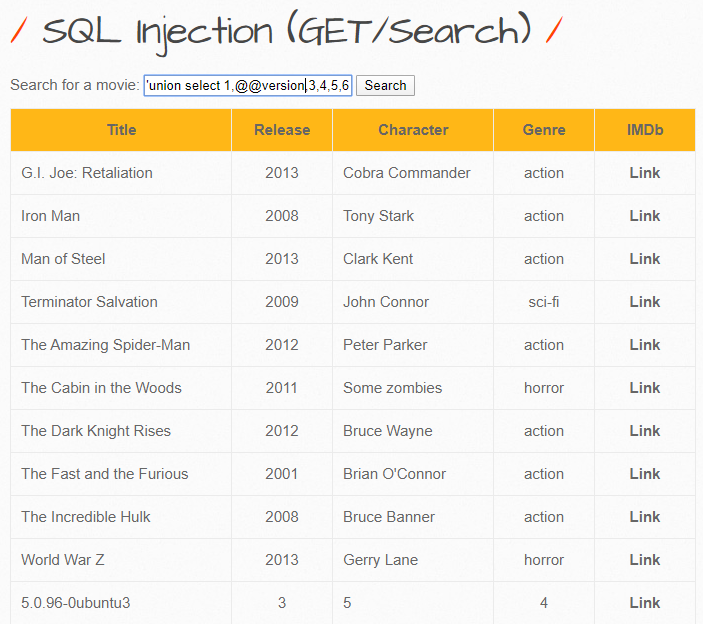Image resolution: width=703 pixels, height=624 pixels.
Task: Select the 'Terminator Salvation' title cell
Action: point(121,302)
